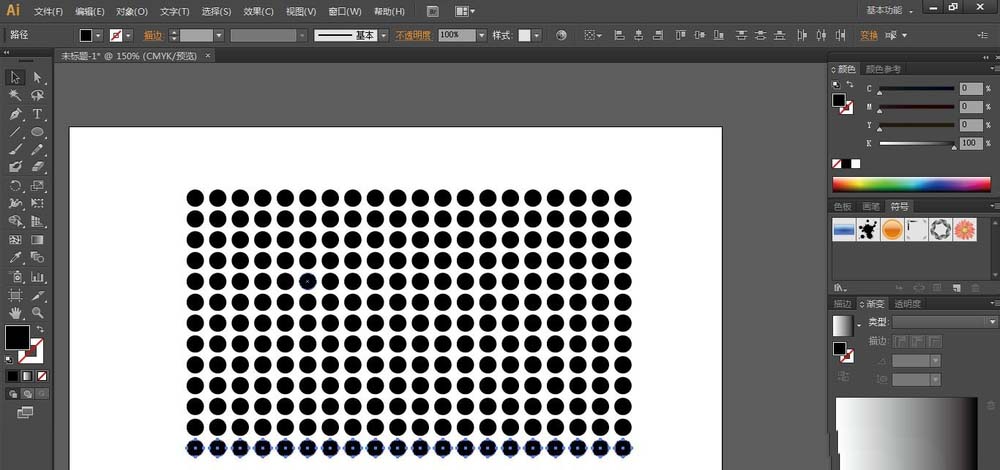This screenshot has width=1000, height=470.
Task: Set toolbox paint mode to None
Action: 42,376
